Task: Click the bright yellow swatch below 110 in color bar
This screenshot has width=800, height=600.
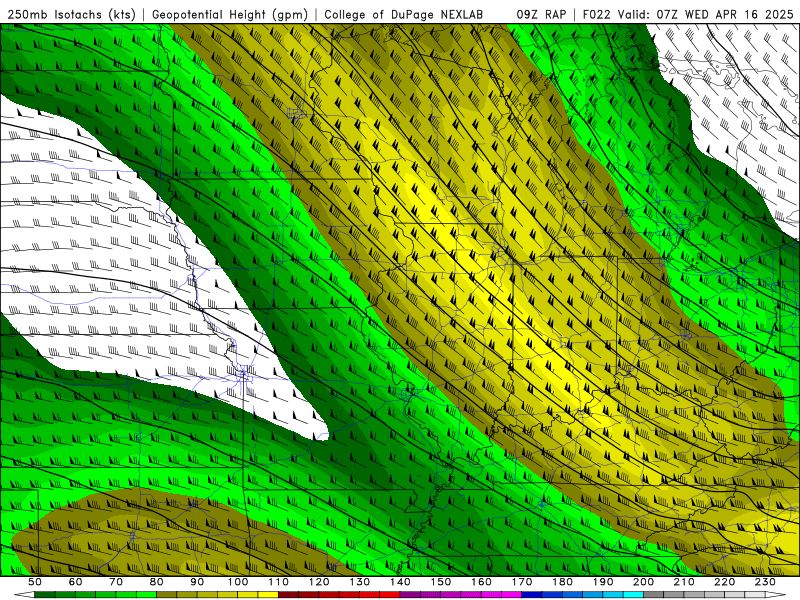Action: [268, 594]
